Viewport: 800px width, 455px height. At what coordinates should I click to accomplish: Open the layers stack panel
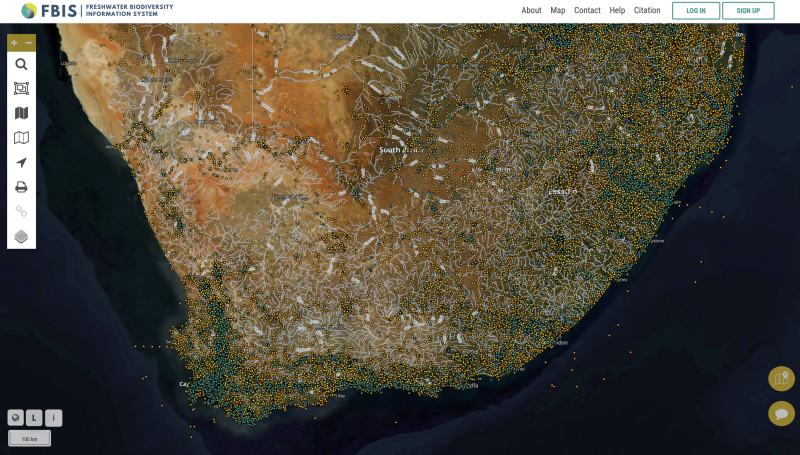click(x=21, y=237)
